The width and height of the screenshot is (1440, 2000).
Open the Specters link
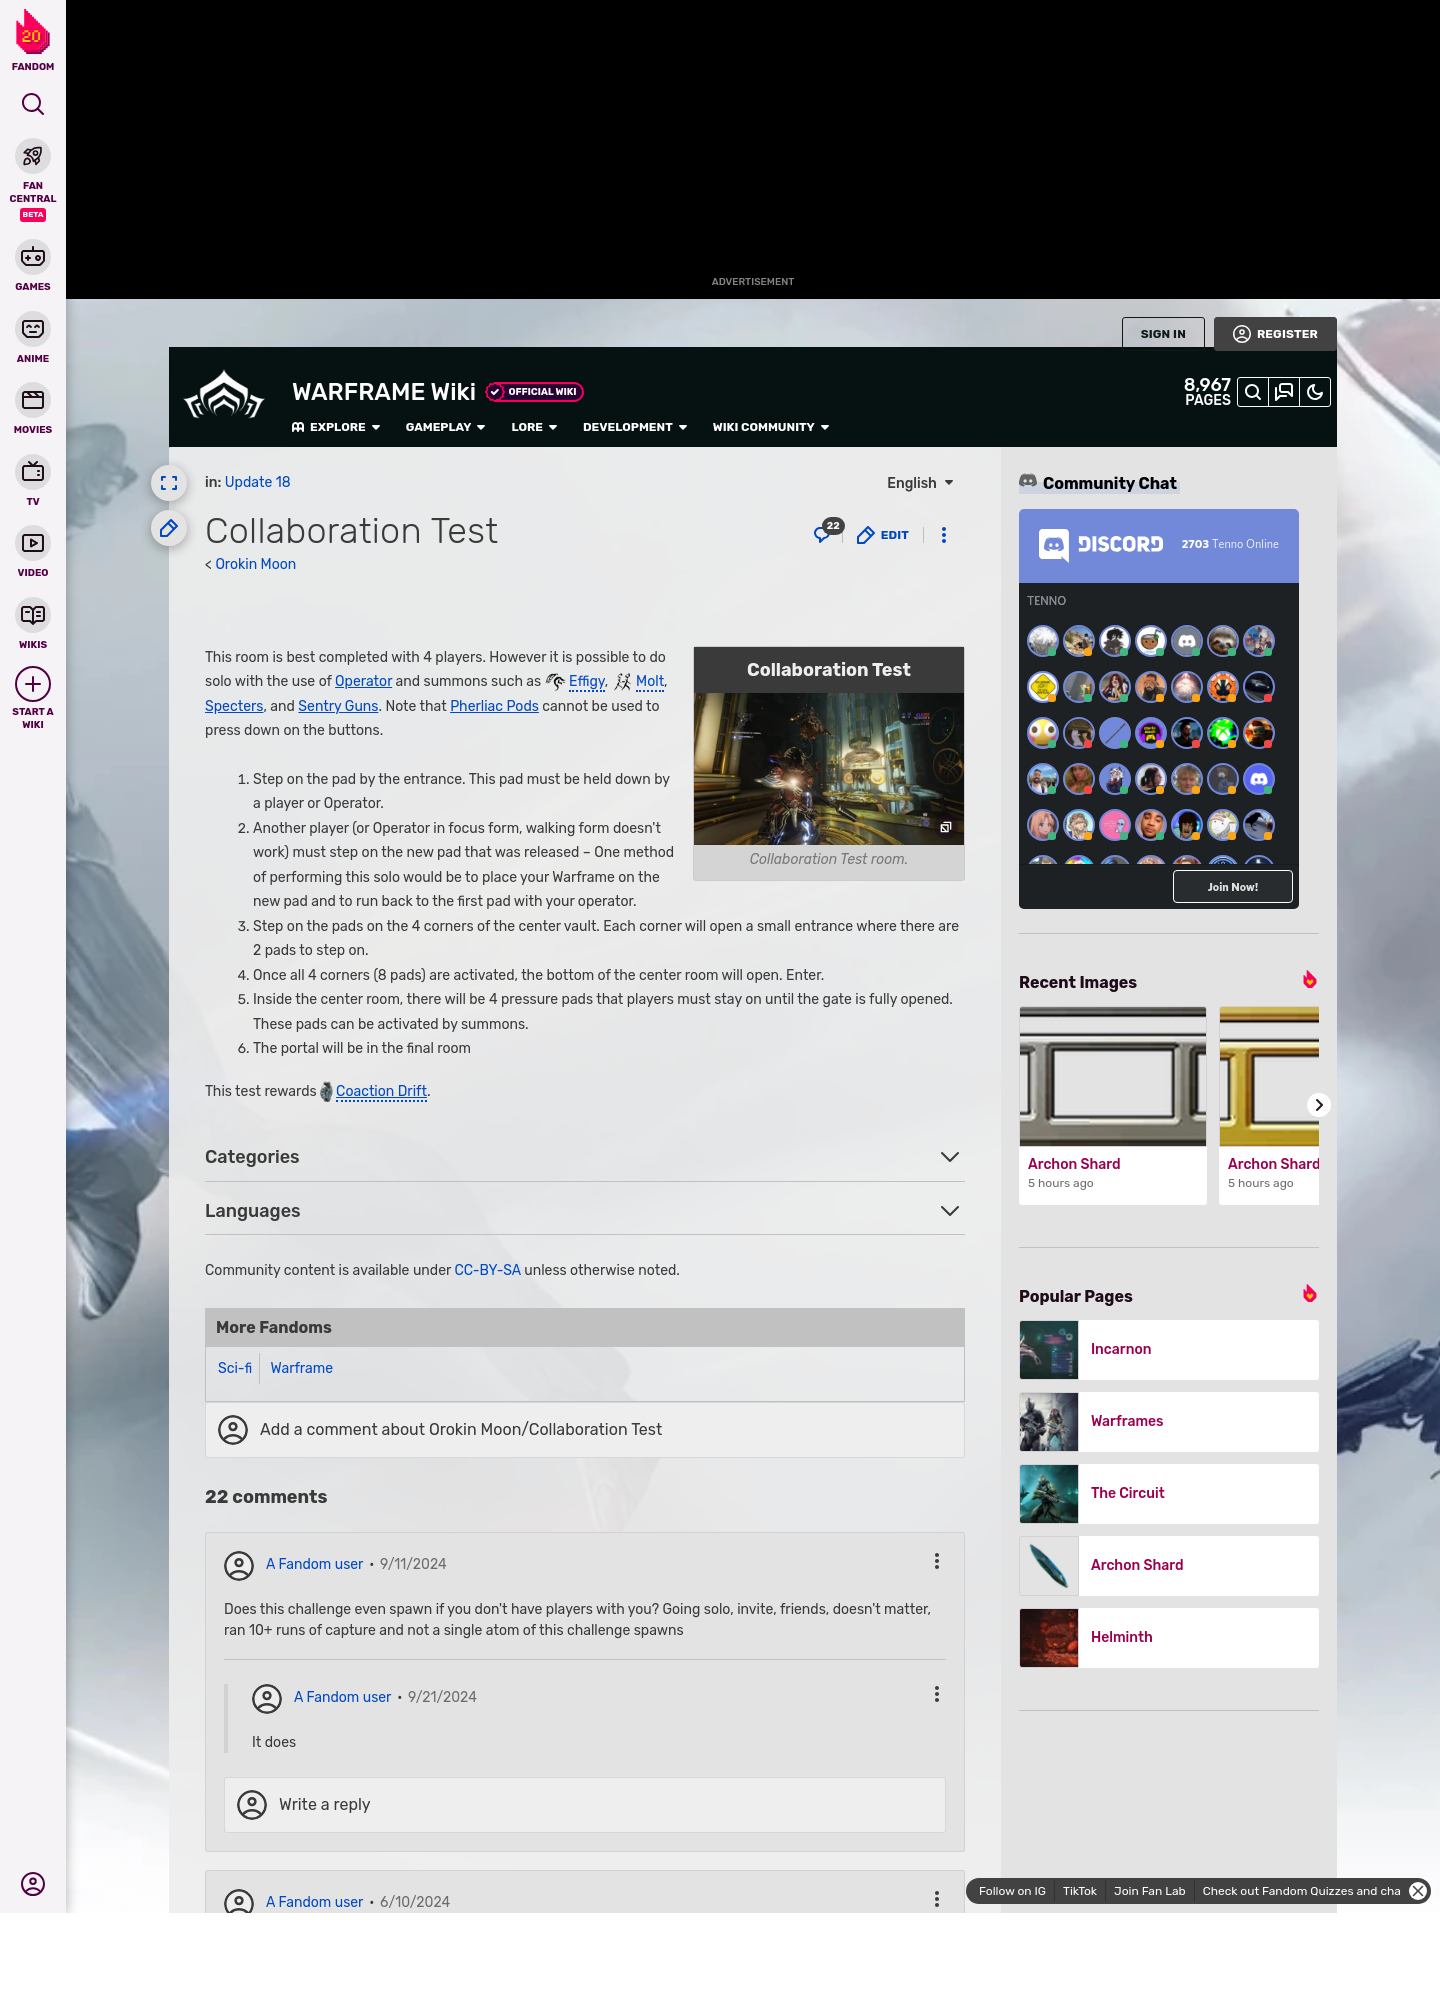[234, 706]
